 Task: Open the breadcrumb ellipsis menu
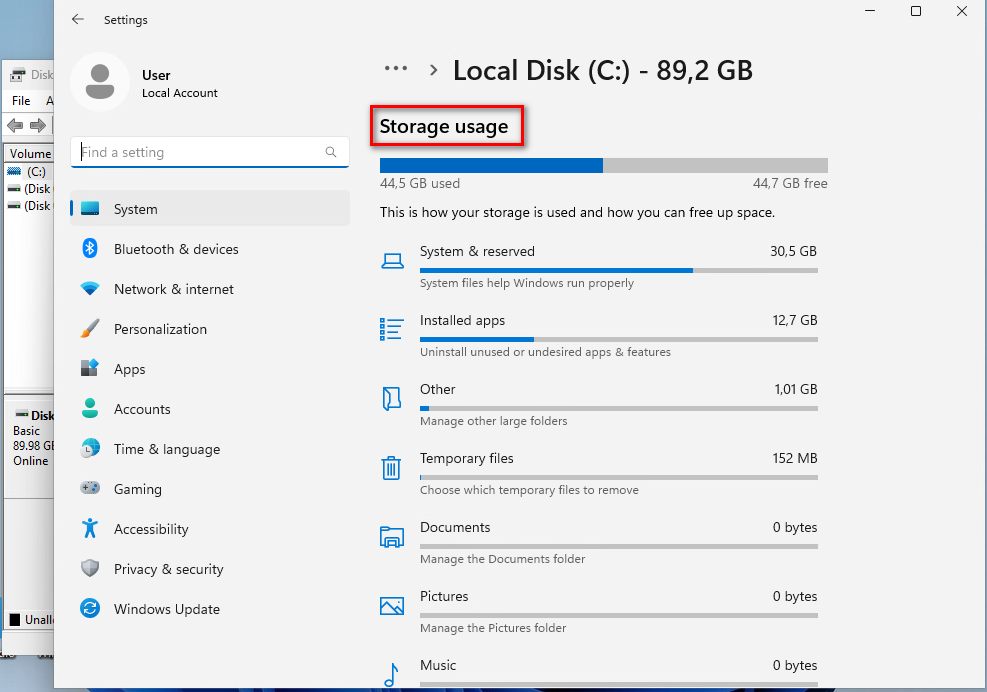(x=396, y=68)
